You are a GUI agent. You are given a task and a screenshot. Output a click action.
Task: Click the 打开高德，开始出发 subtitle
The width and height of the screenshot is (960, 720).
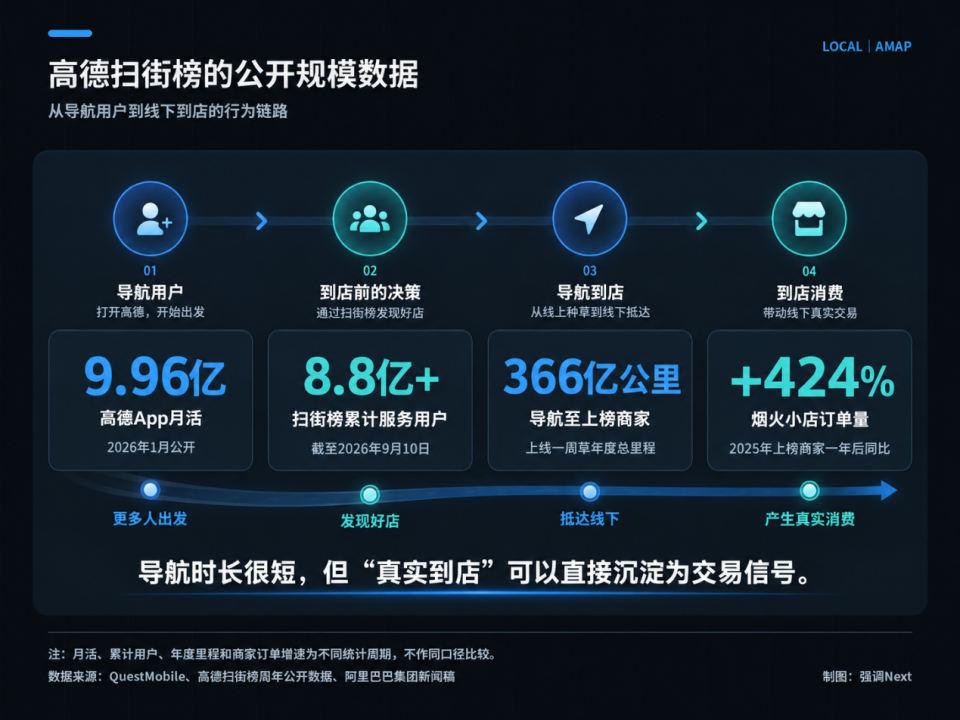151,312
